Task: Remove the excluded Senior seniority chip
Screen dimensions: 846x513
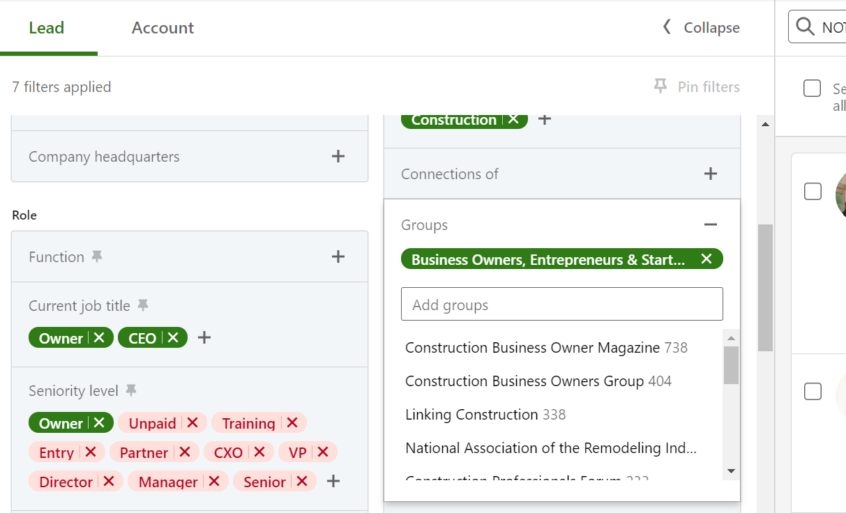Action: point(302,481)
